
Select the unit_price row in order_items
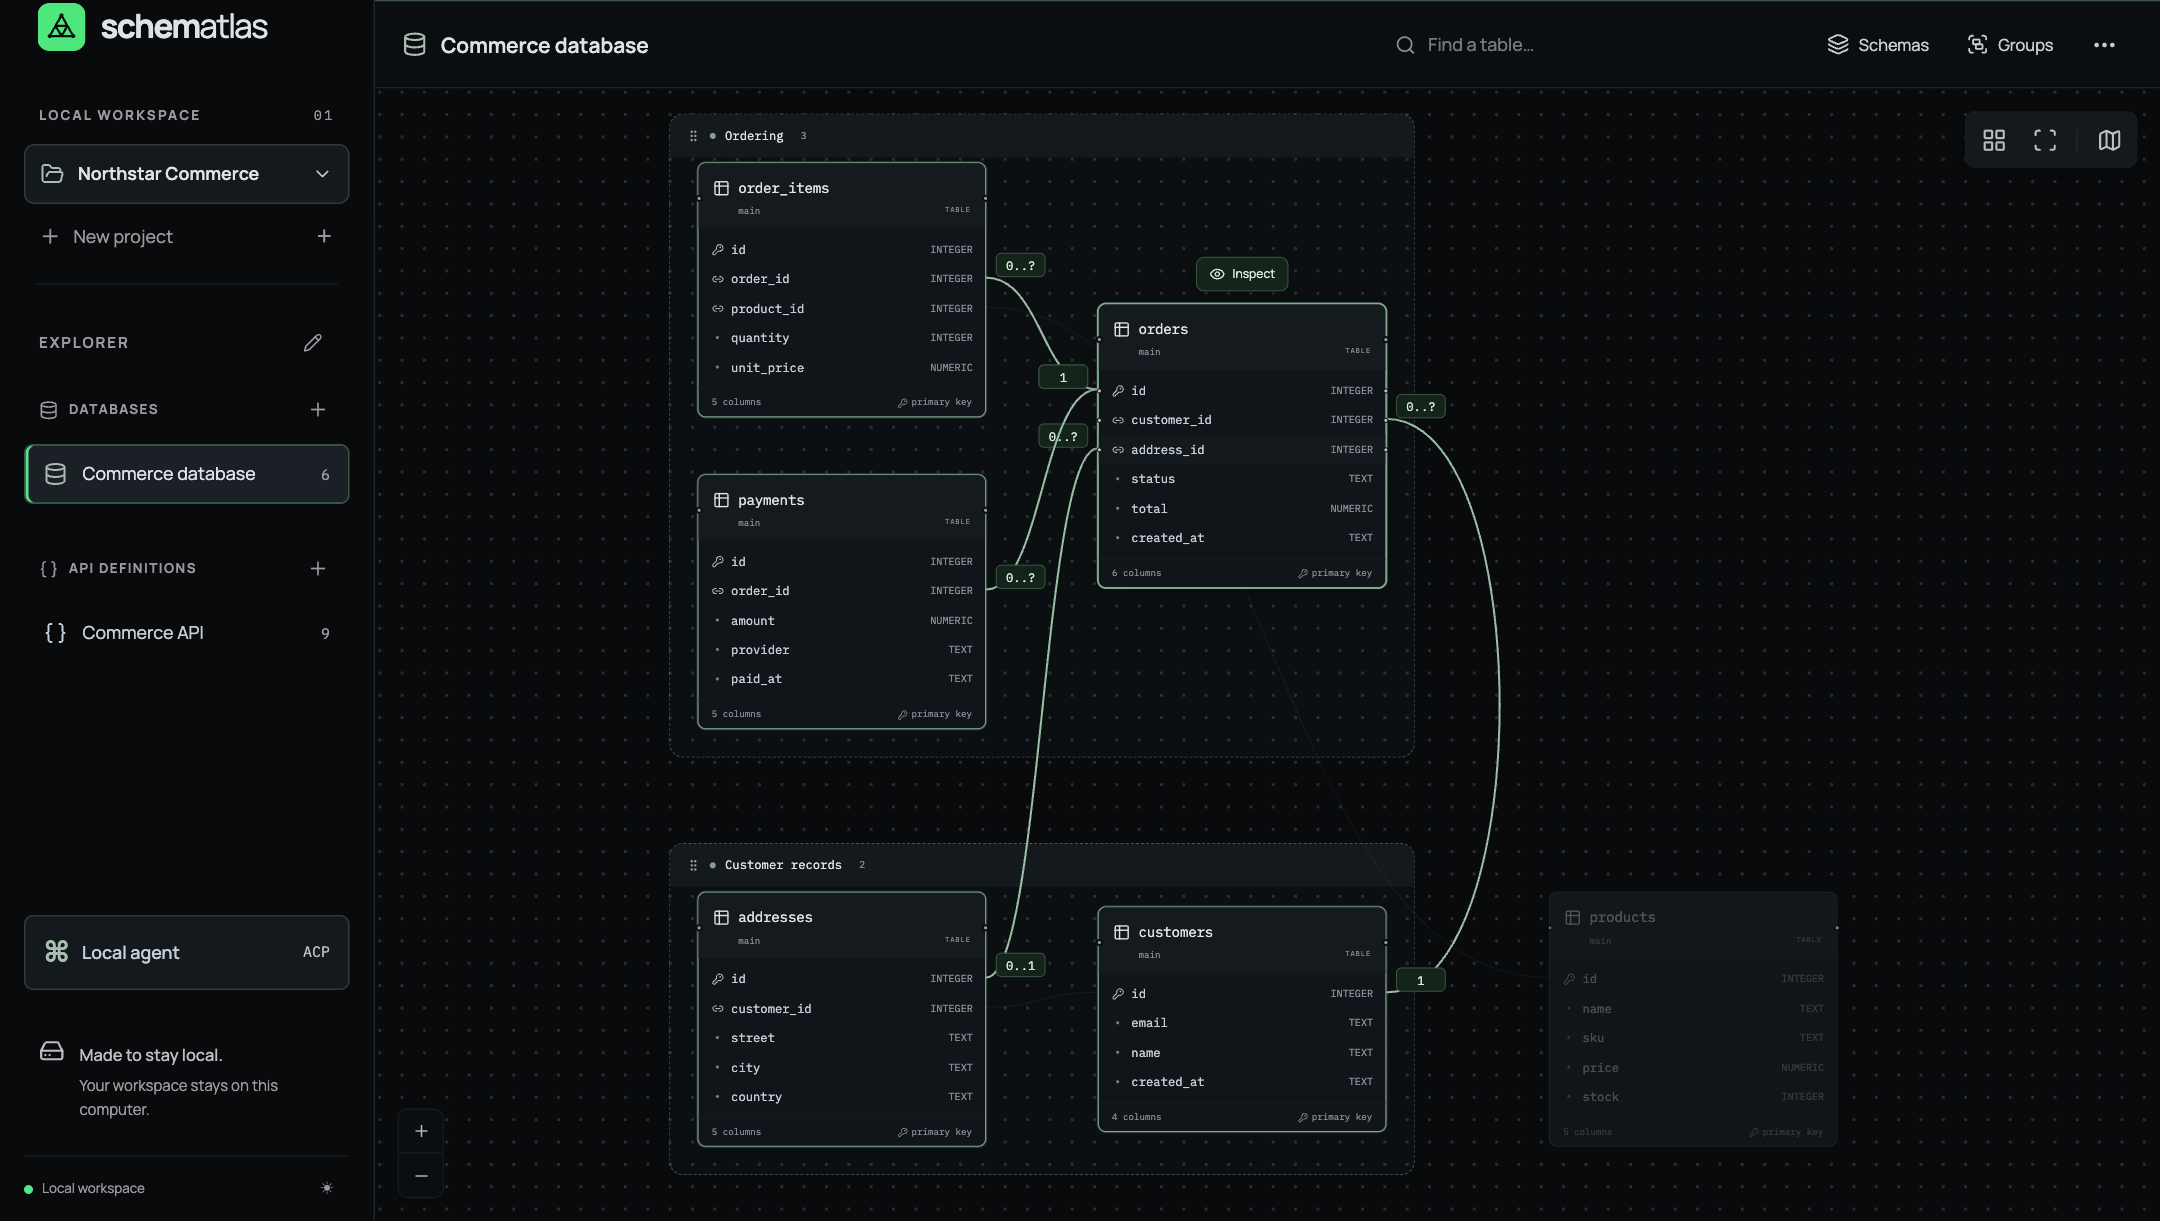point(842,368)
